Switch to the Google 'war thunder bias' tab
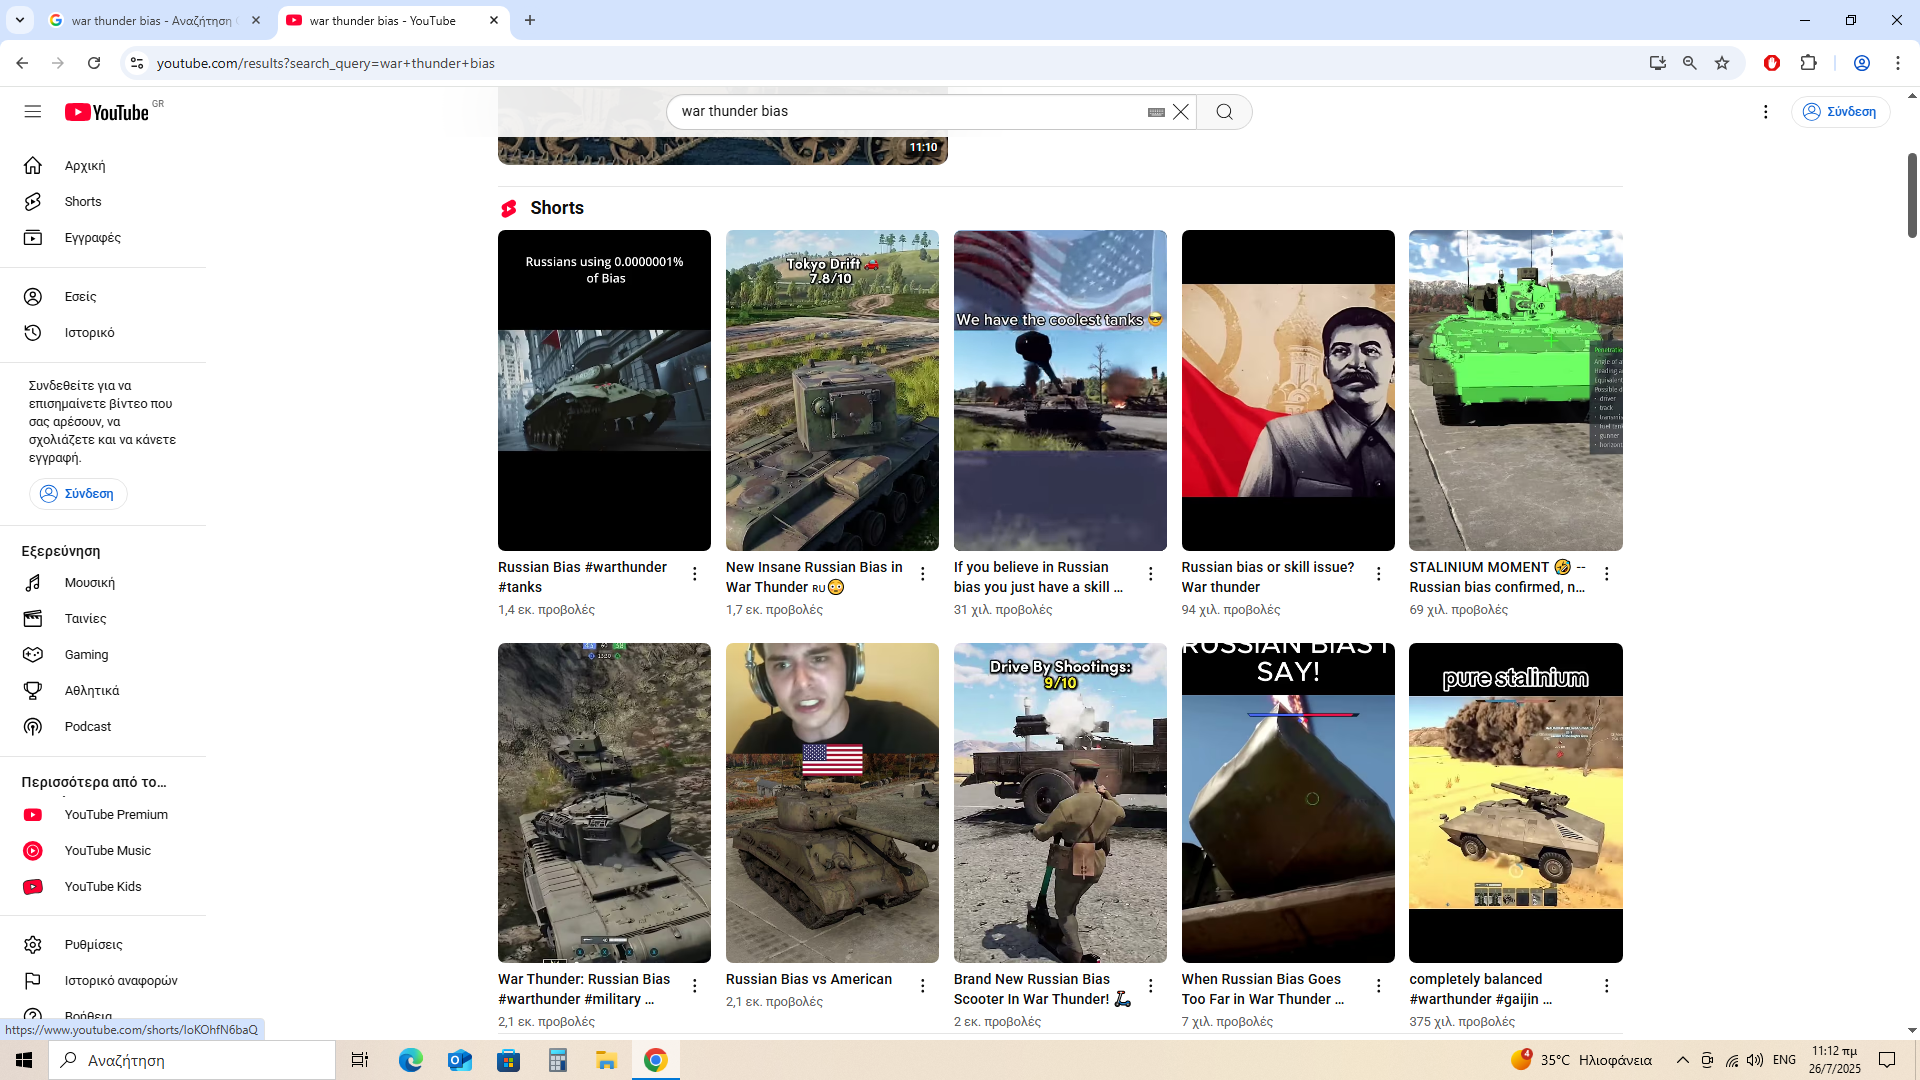This screenshot has width=1920, height=1080. (x=155, y=20)
